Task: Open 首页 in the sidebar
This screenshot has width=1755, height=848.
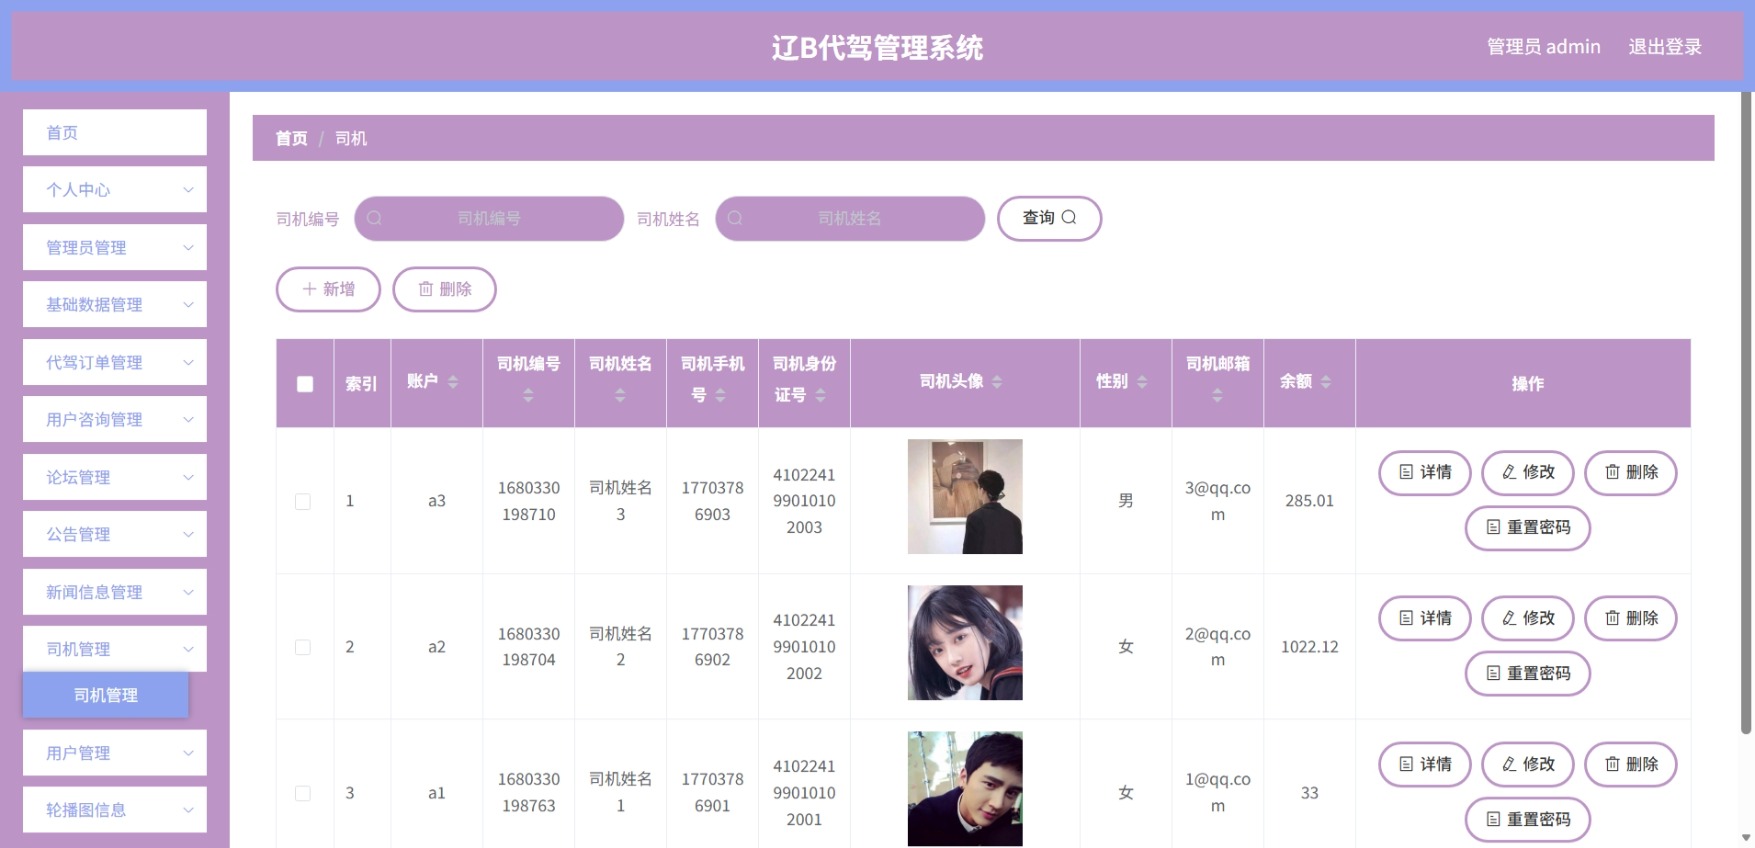Action: click(x=115, y=132)
